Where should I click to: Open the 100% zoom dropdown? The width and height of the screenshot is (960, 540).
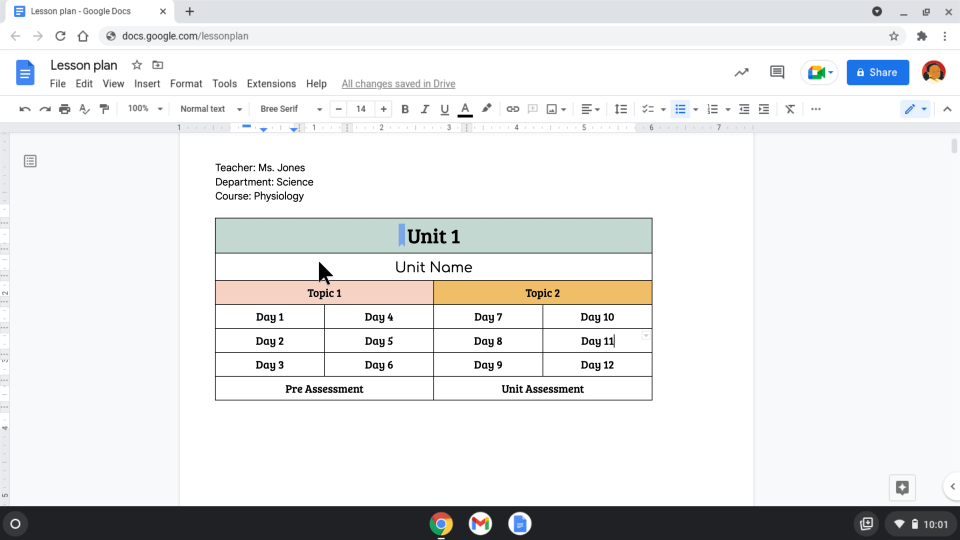tap(143, 109)
